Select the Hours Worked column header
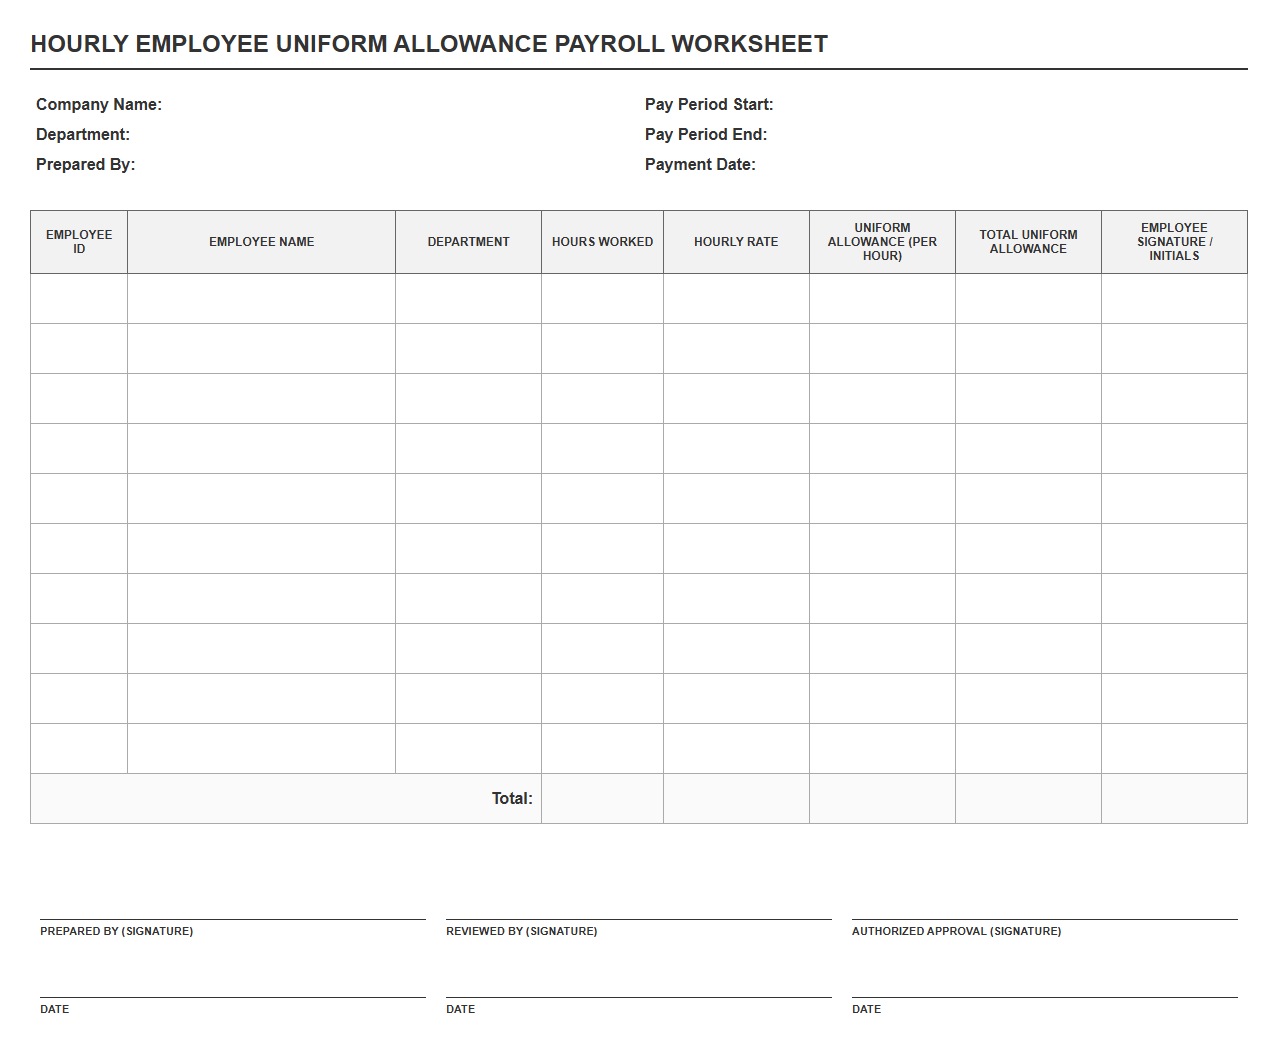 603,242
